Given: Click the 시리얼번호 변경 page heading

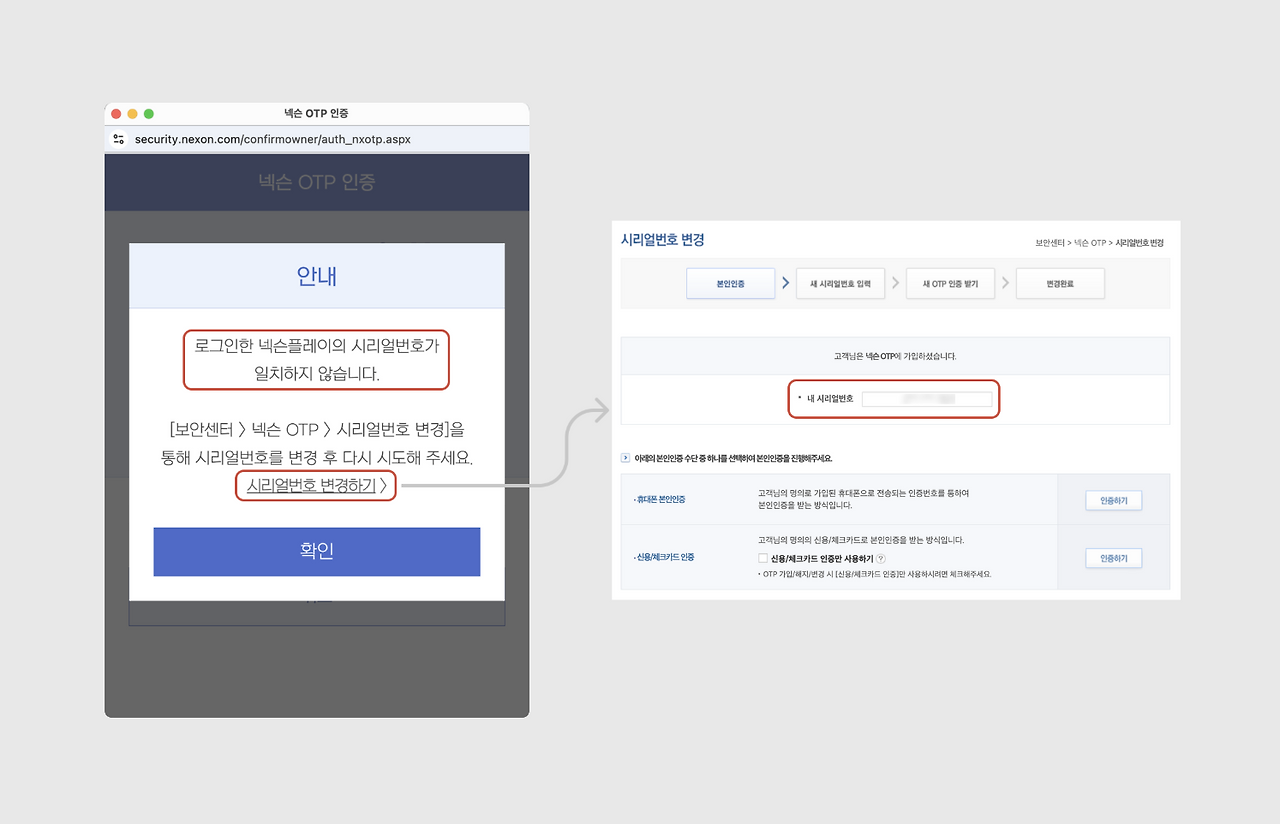Looking at the screenshot, I should pos(663,240).
